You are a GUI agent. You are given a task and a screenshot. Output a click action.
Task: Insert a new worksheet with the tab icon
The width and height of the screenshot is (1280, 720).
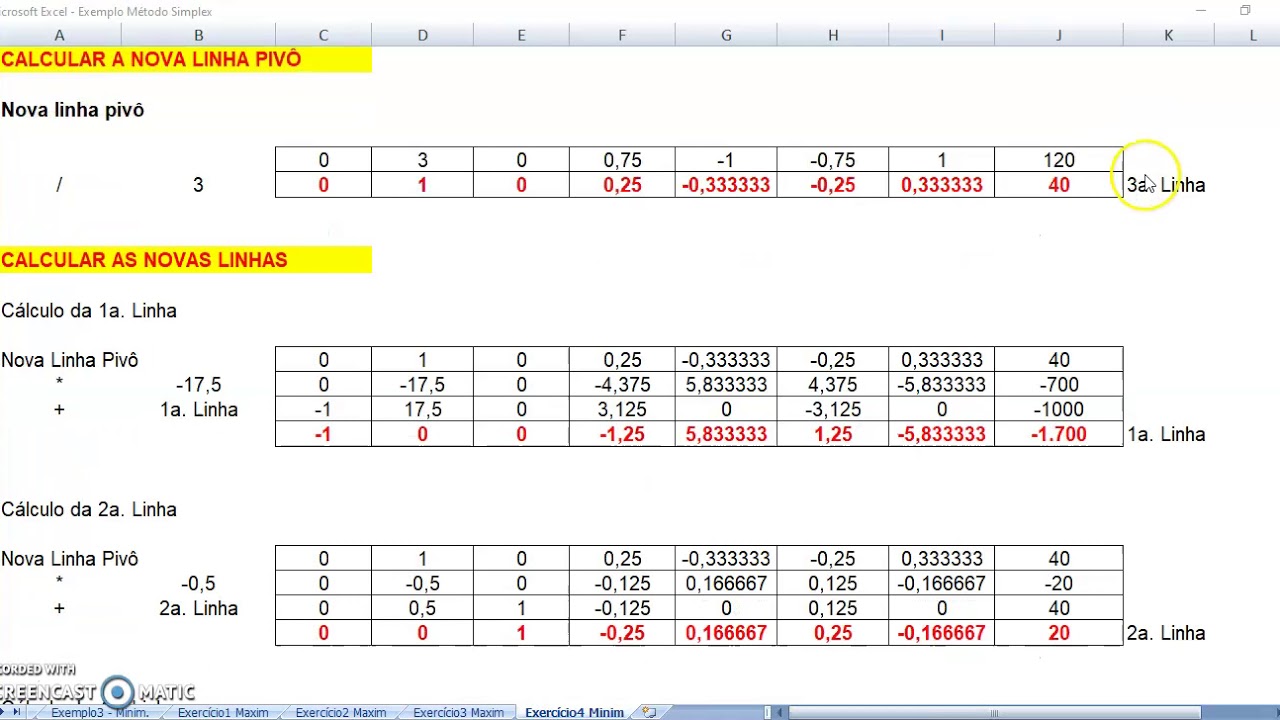click(x=649, y=712)
